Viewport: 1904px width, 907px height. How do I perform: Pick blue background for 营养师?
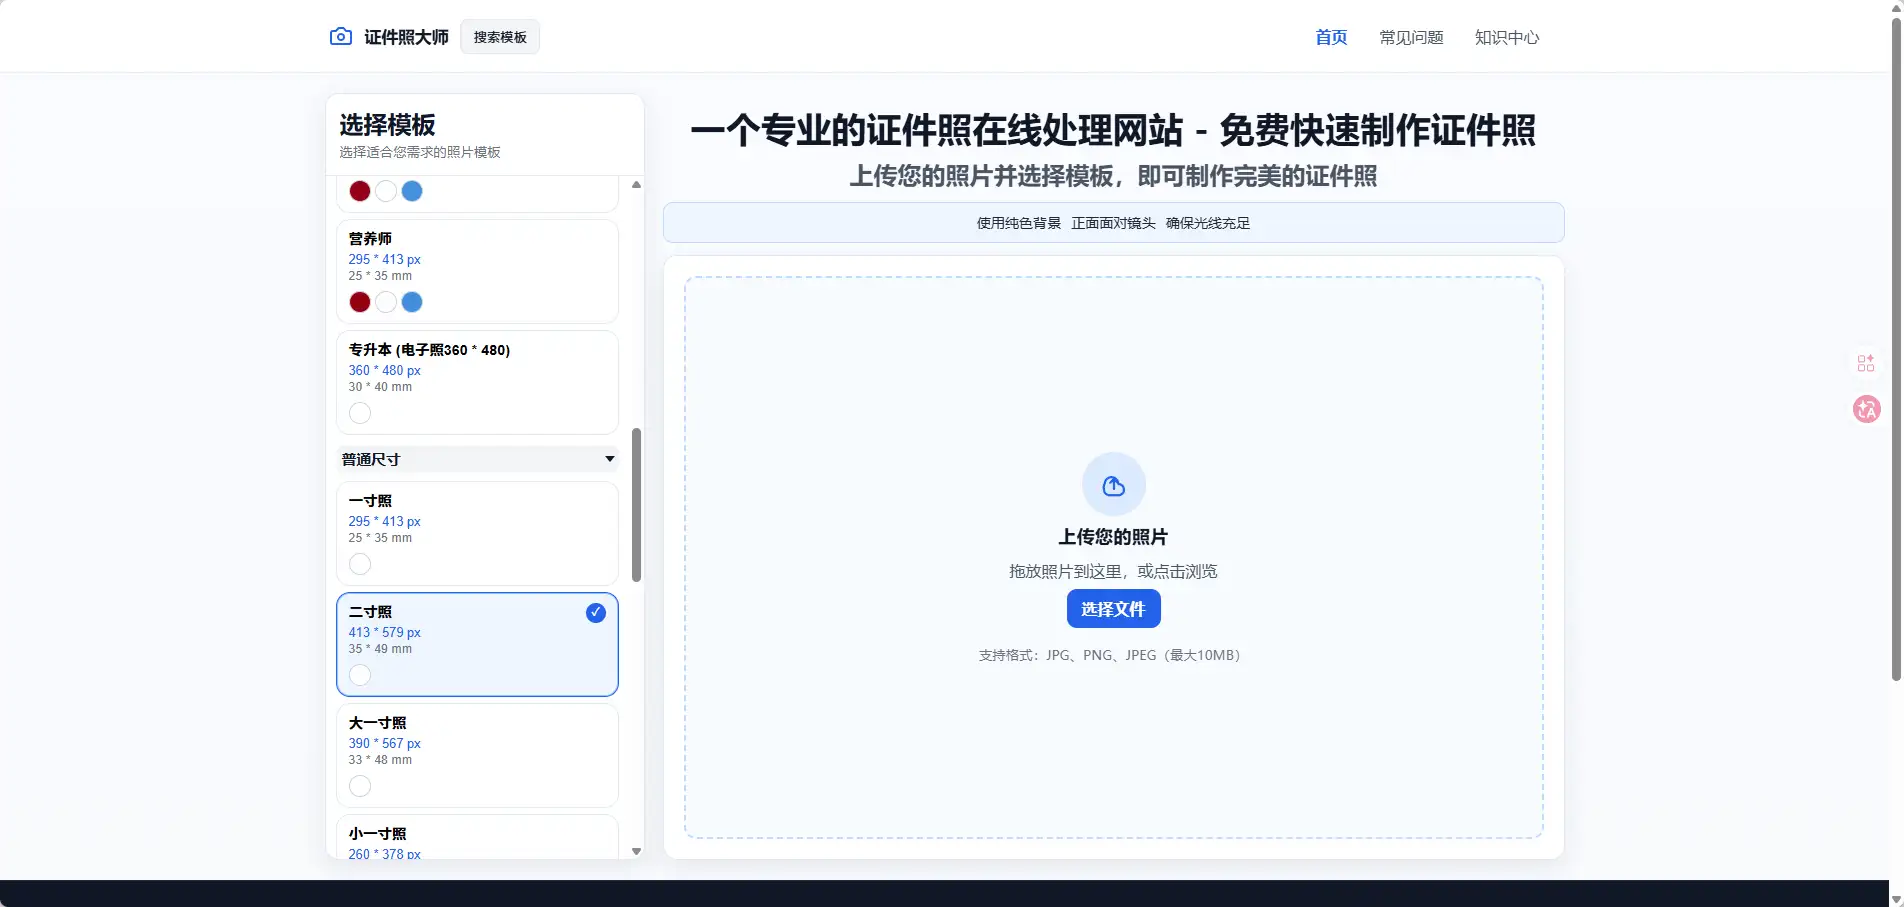point(412,302)
